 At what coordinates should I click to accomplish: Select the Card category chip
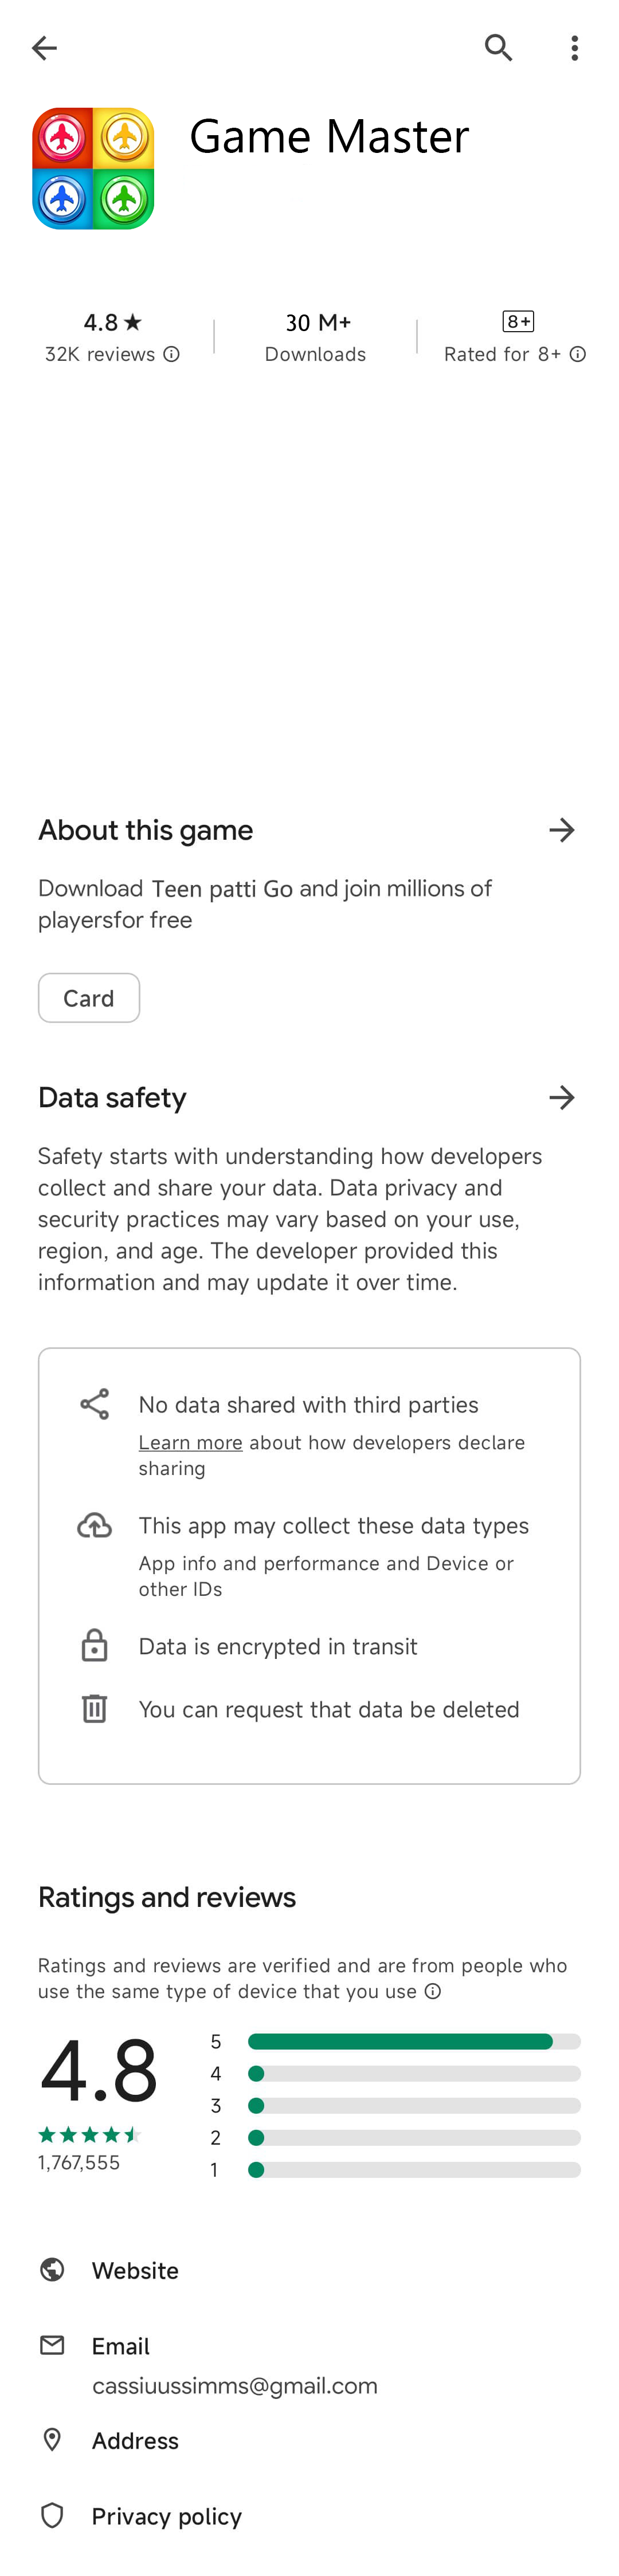point(89,997)
